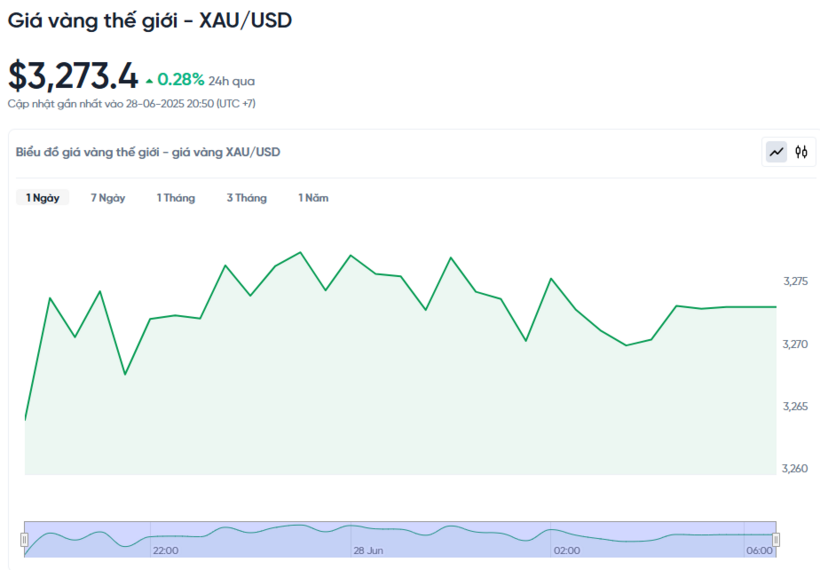820x570 pixels.
Task: Click the green up-arrow price change icon
Action: (150, 81)
